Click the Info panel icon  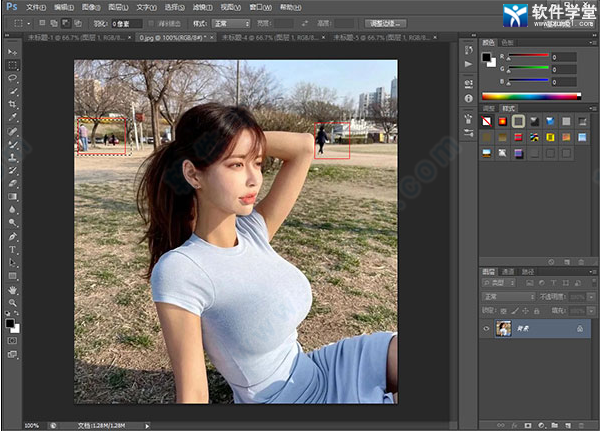pyautogui.click(x=468, y=100)
